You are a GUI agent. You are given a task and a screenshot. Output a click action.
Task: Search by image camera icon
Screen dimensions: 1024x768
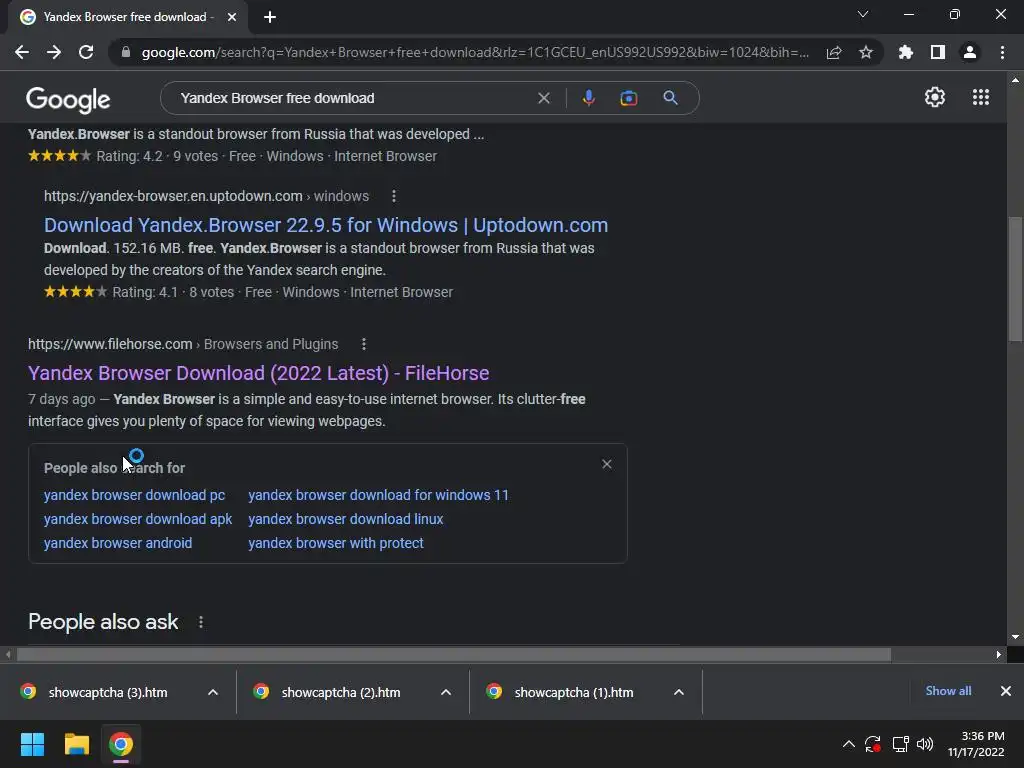628,98
